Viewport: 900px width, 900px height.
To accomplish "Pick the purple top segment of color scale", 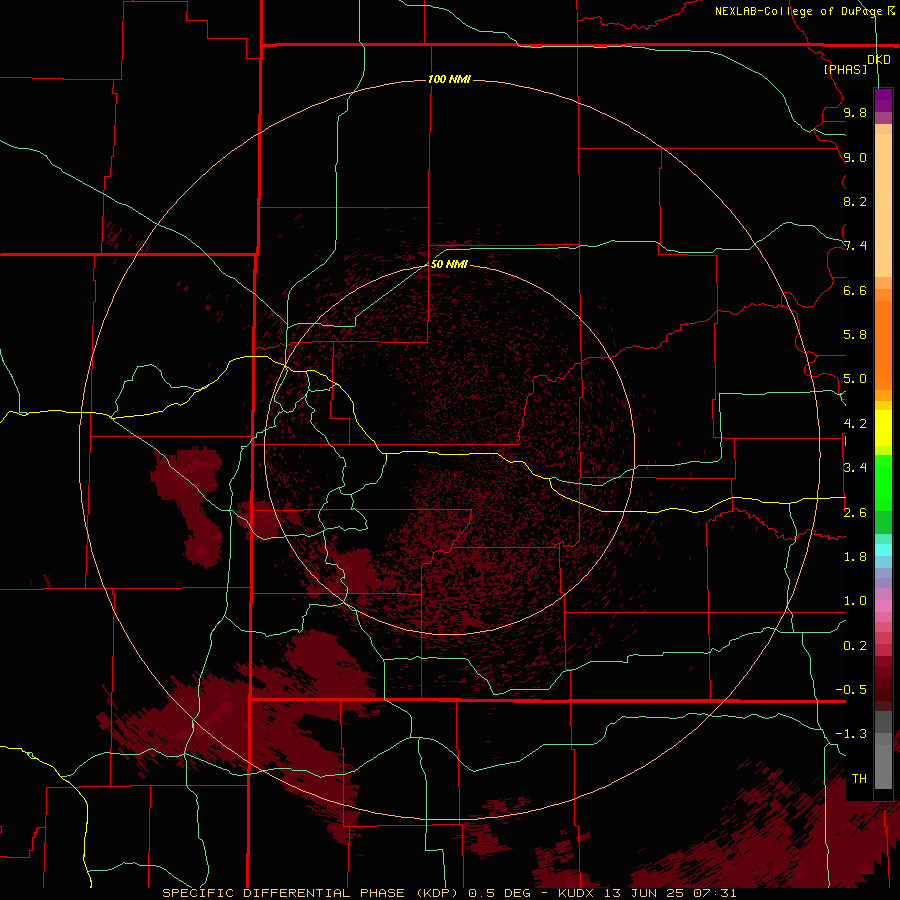I will coord(883,100).
